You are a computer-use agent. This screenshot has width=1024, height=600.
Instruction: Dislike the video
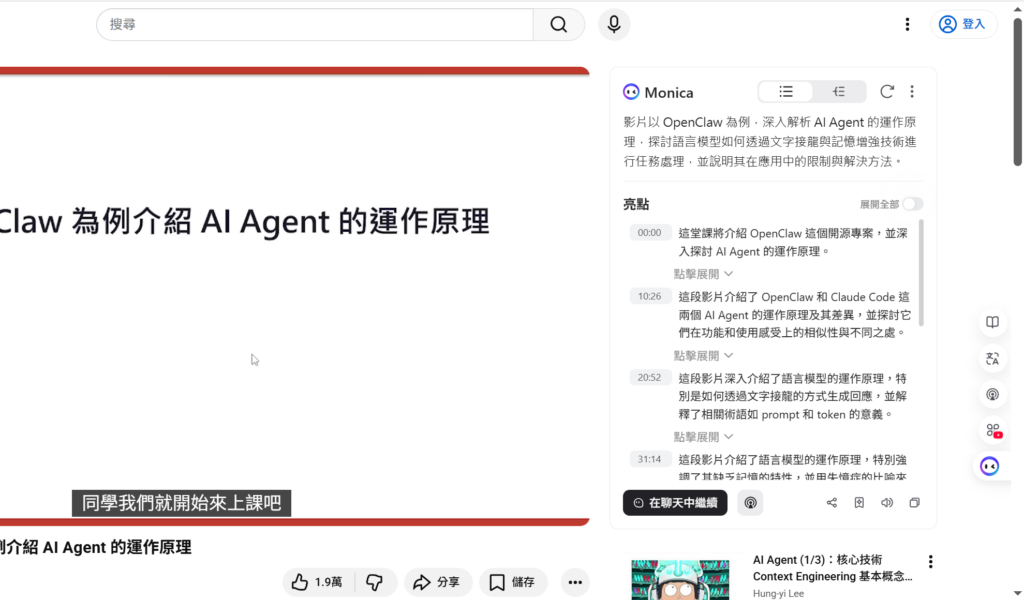coord(374,582)
